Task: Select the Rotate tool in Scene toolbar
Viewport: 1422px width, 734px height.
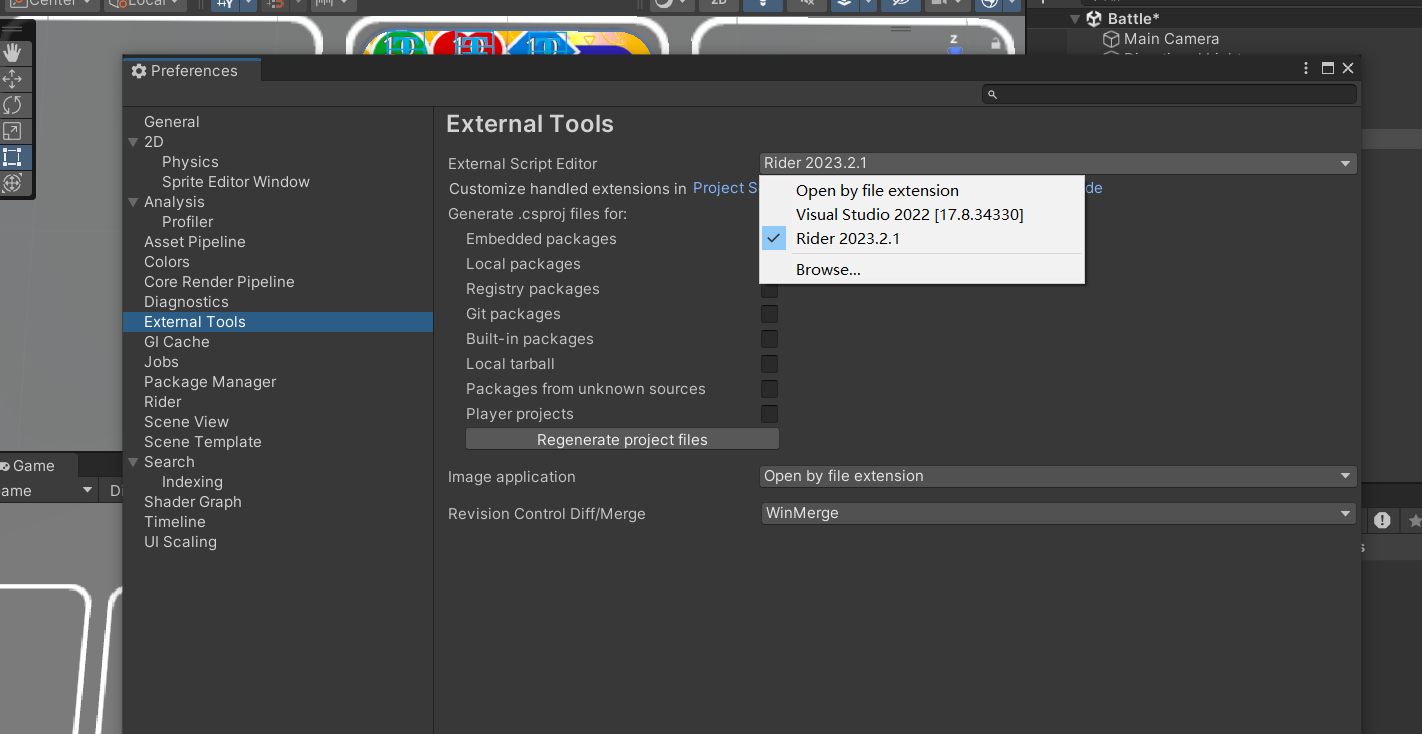Action: (x=13, y=105)
